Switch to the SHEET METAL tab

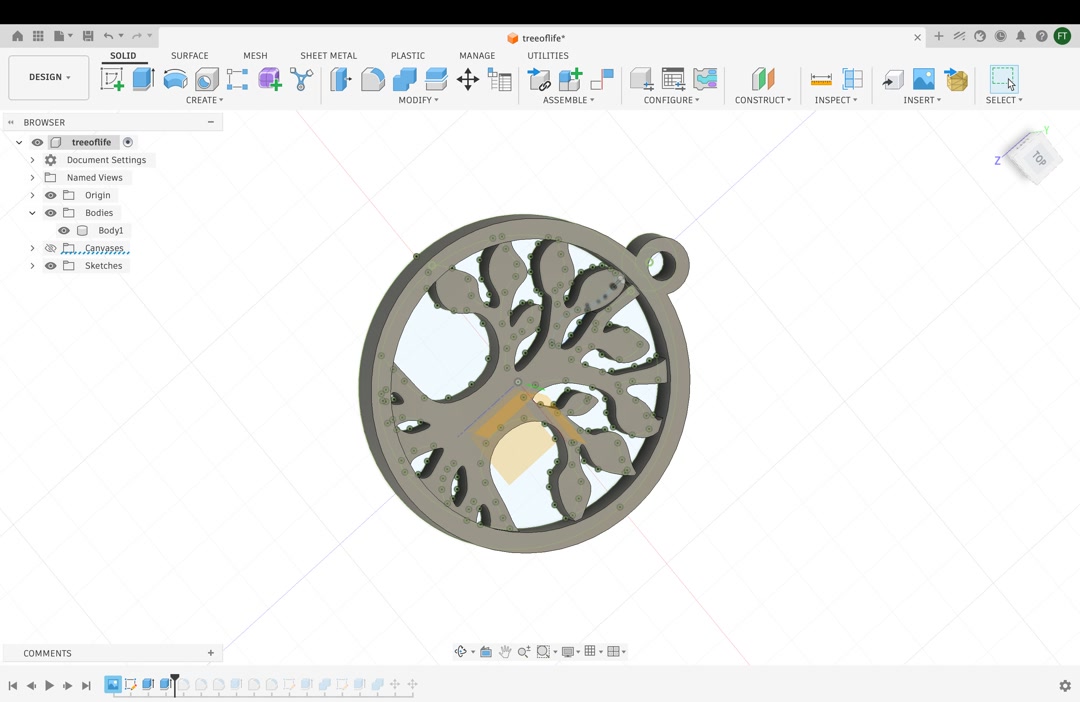click(329, 56)
